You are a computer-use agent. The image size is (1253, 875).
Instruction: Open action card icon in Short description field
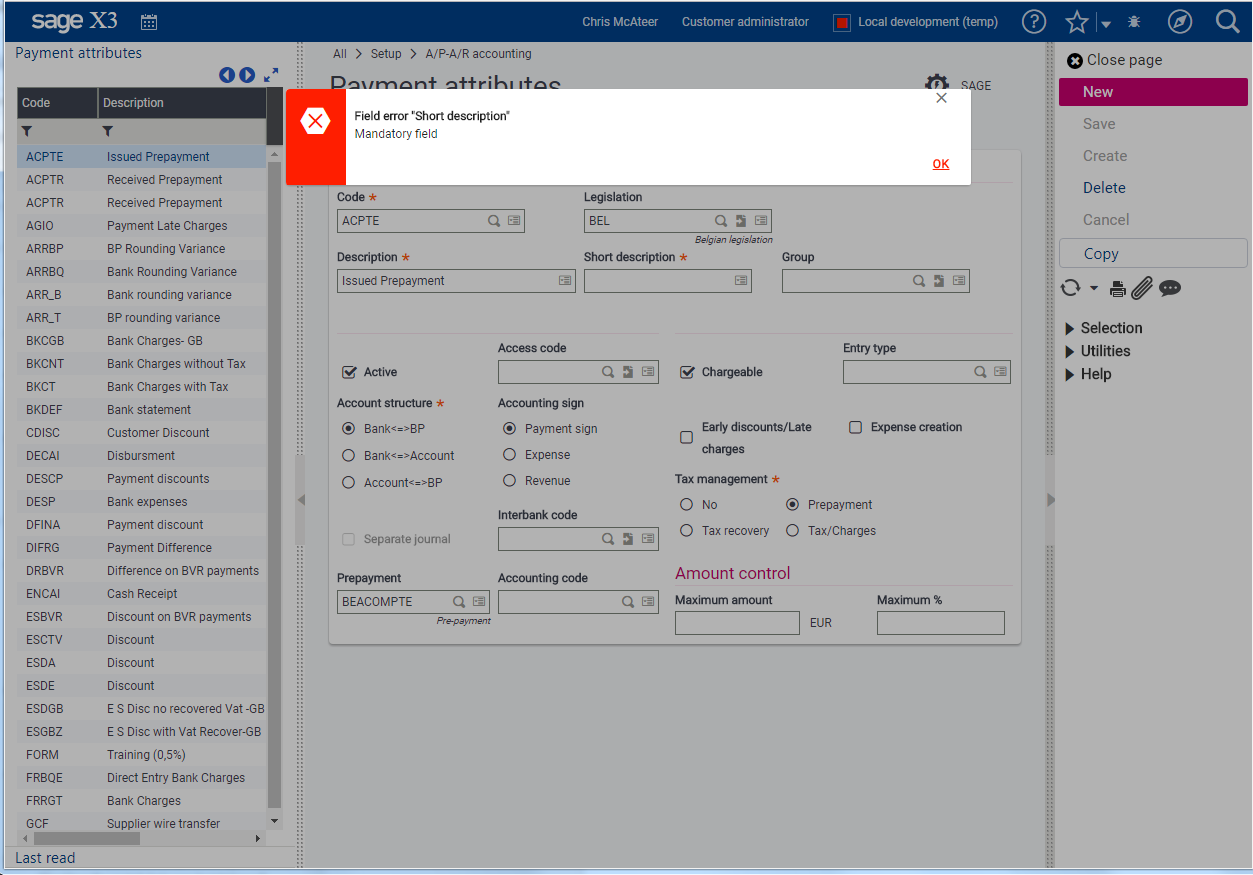(x=741, y=281)
